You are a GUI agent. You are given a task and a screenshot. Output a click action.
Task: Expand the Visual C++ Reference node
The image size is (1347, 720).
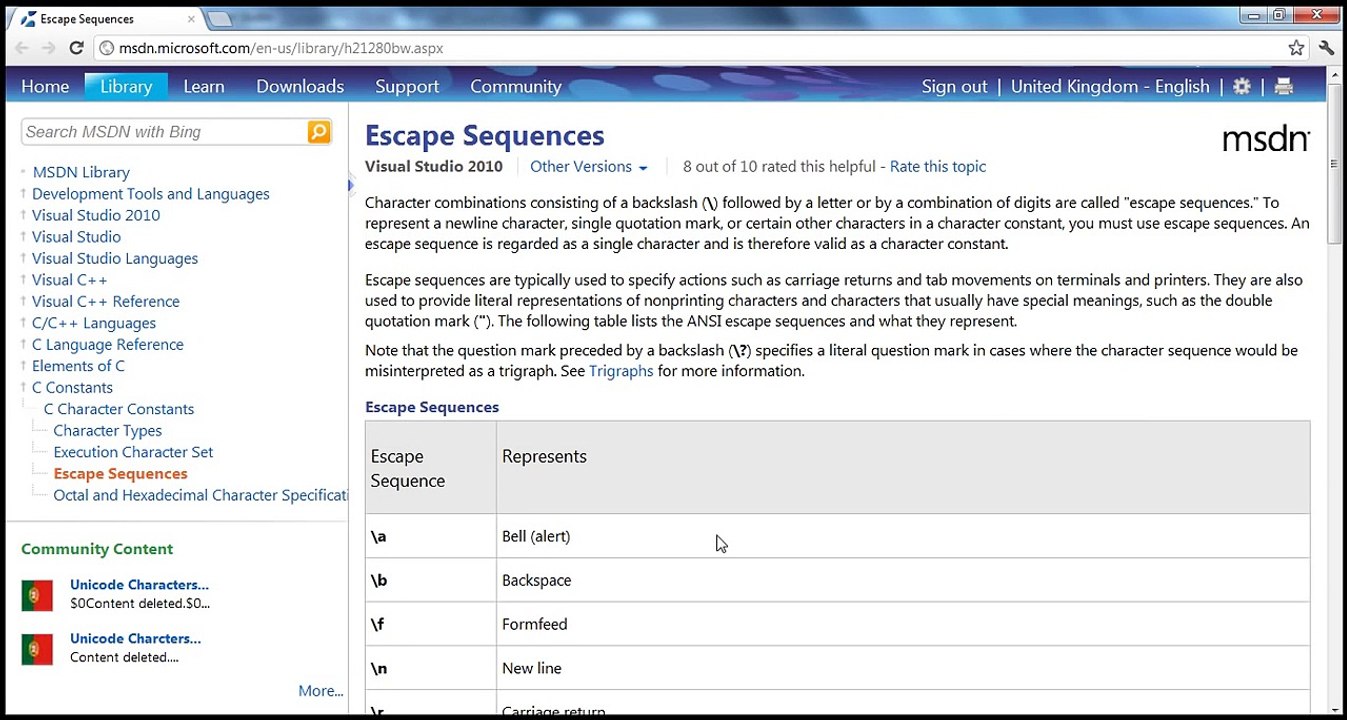click(23, 301)
